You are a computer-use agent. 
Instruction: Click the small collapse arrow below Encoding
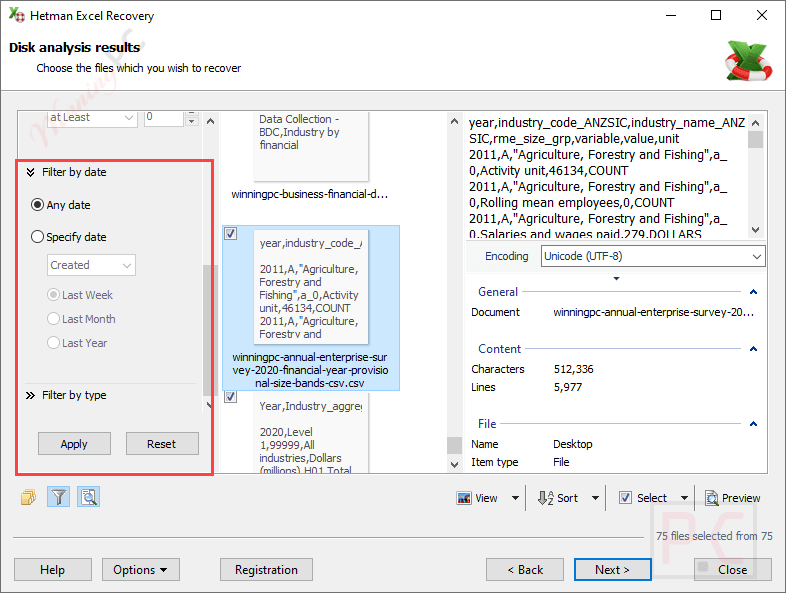click(x=617, y=278)
